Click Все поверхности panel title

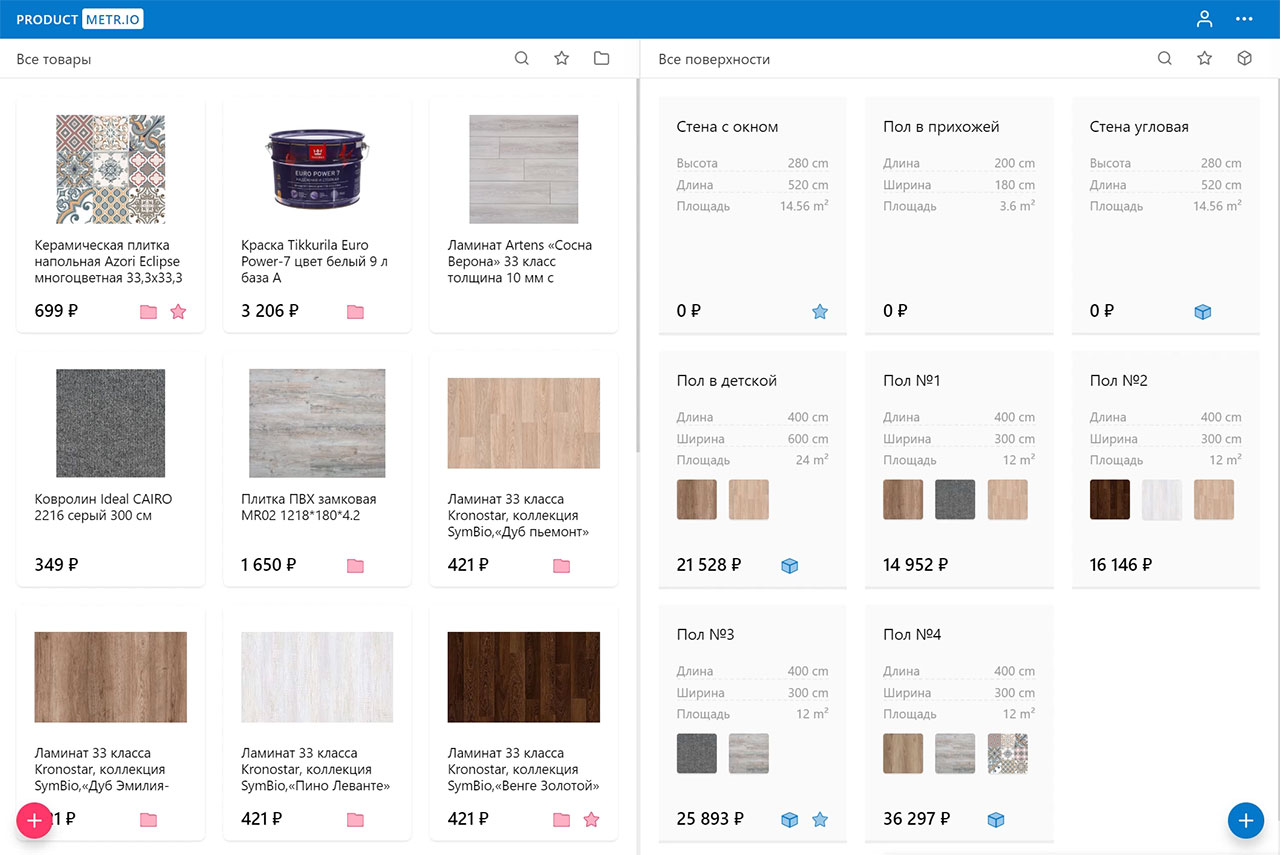tap(714, 60)
